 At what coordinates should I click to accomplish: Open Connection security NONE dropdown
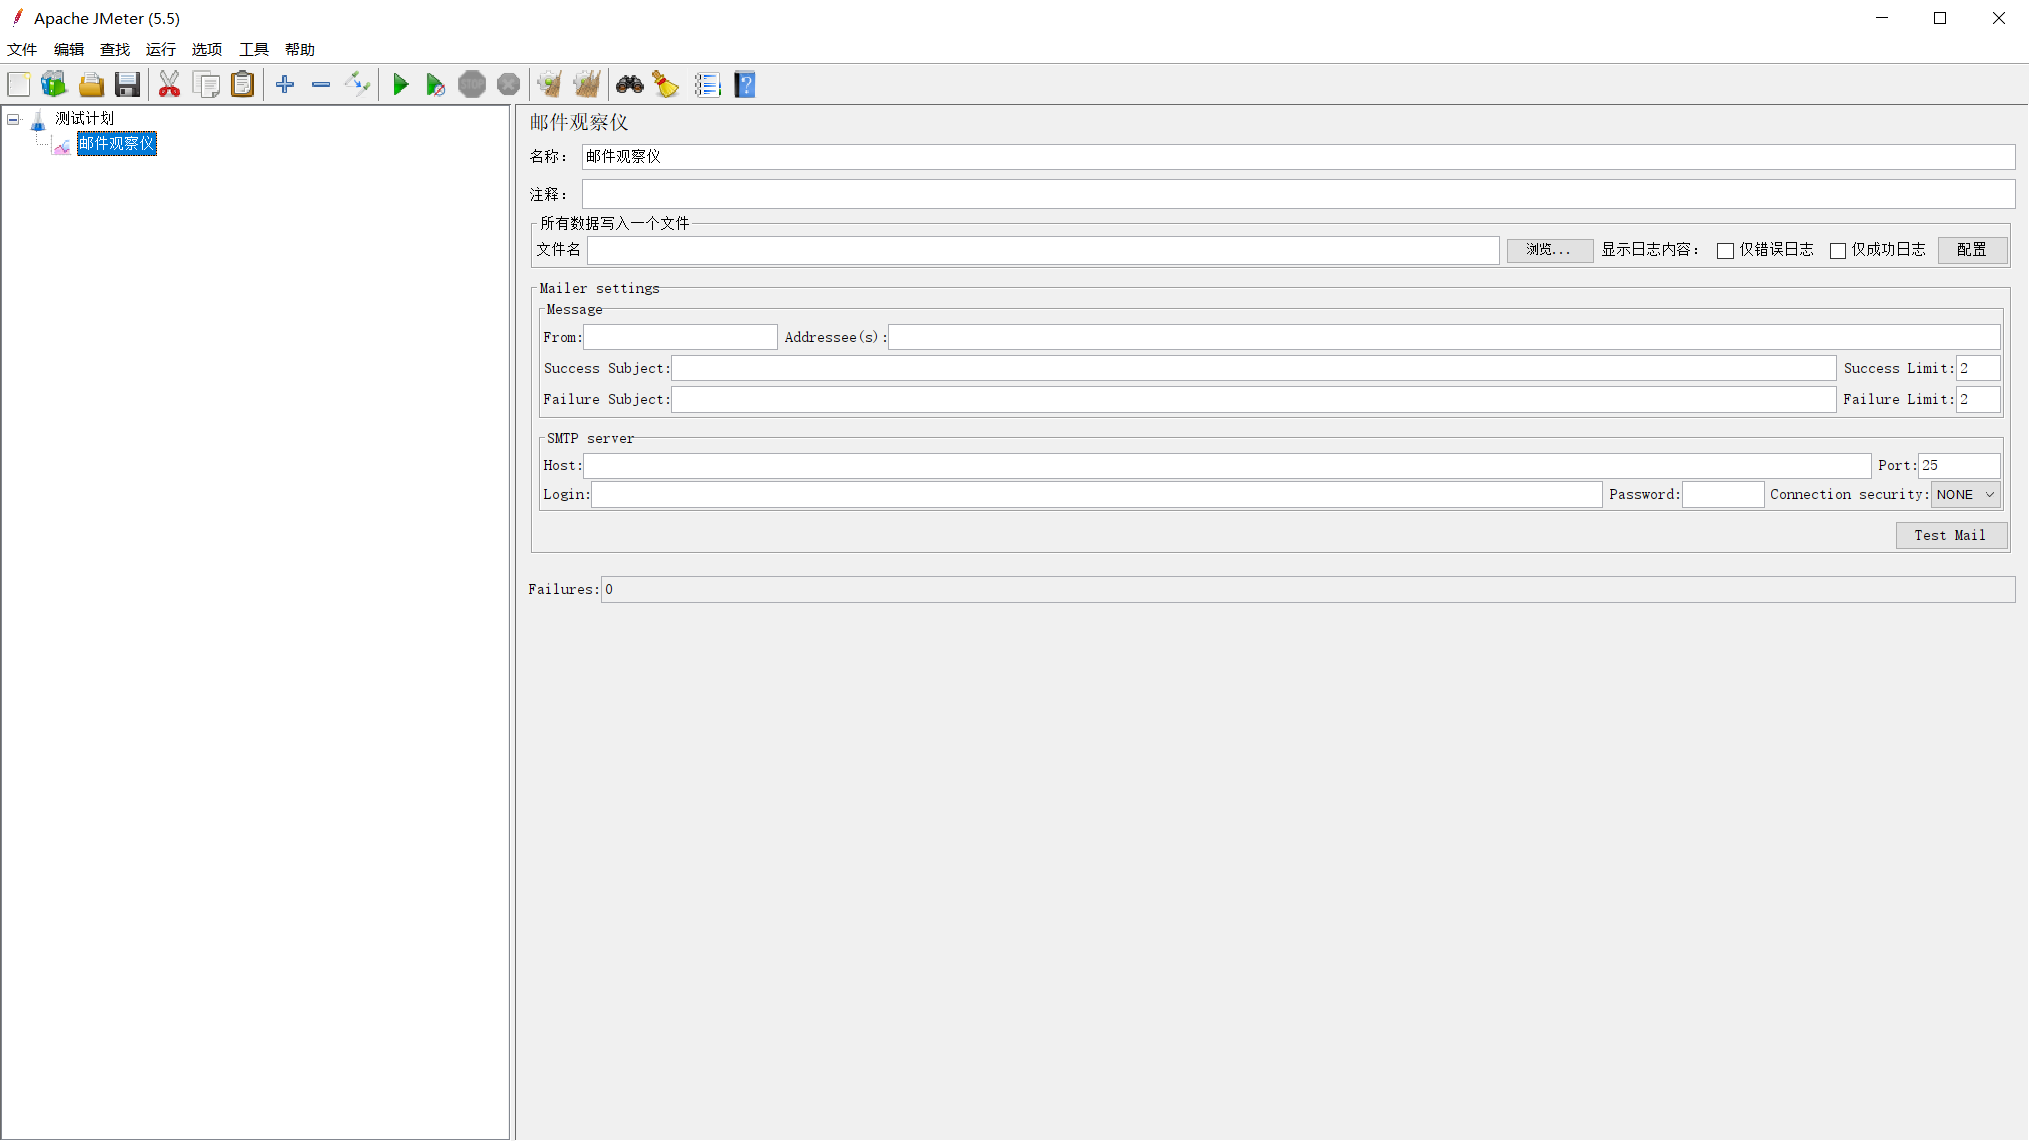click(1965, 495)
